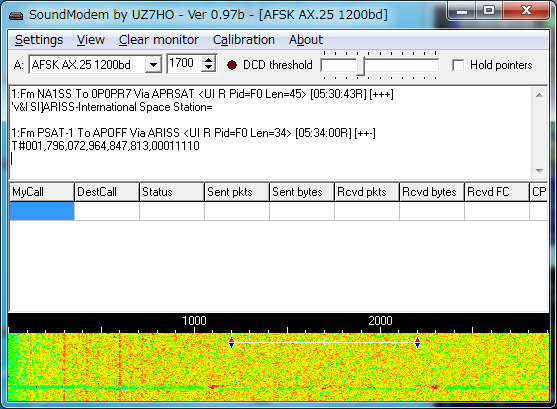Open the View menu
This screenshot has width=557, height=409.
tap(91, 40)
